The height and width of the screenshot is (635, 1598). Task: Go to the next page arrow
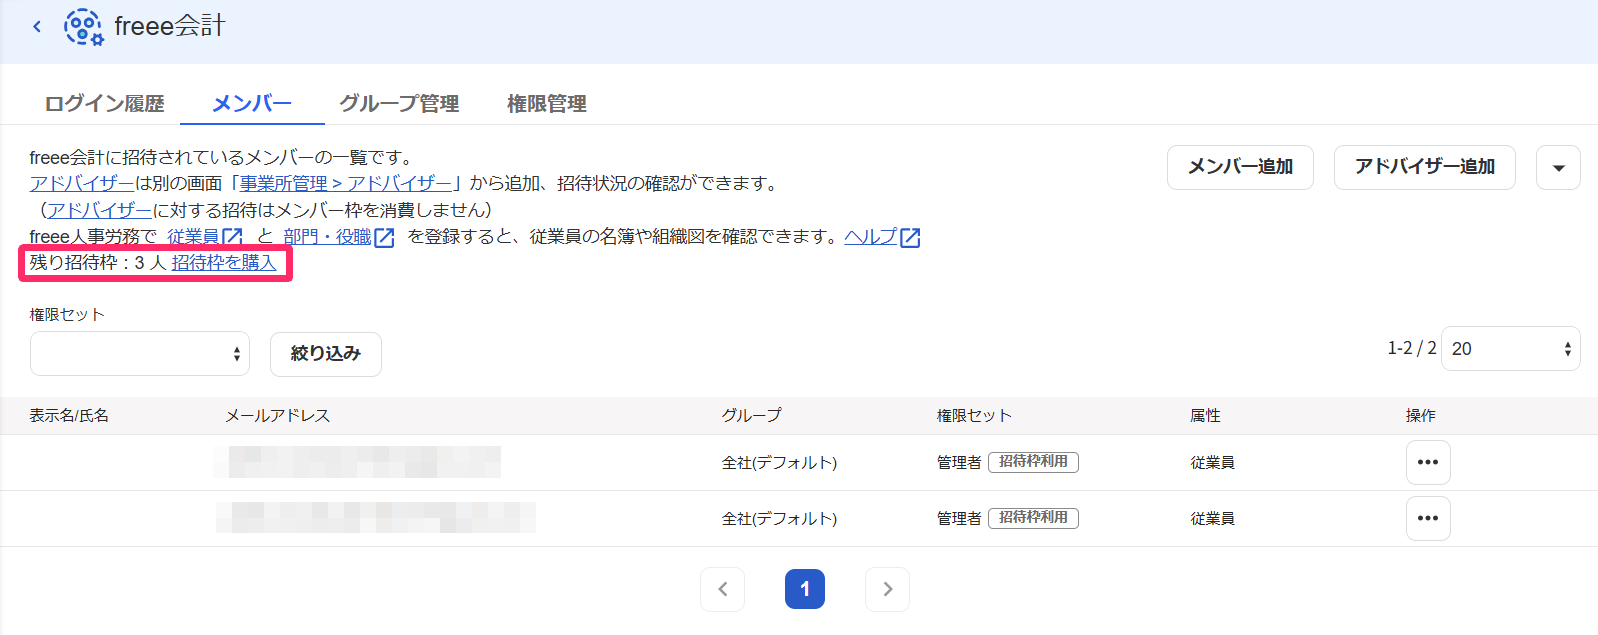pos(887,589)
